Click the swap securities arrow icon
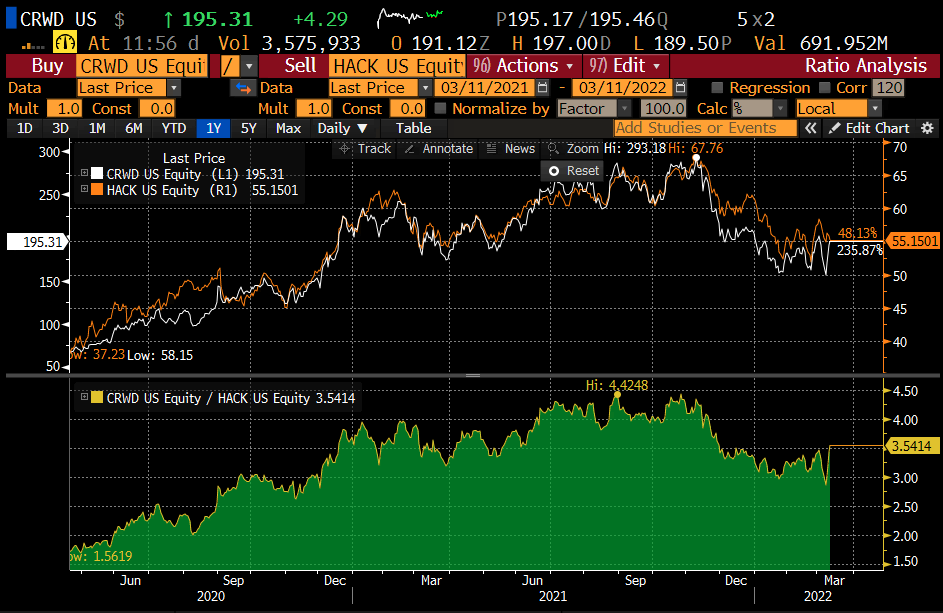The height and width of the screenshot is (613, 943). 243,88
